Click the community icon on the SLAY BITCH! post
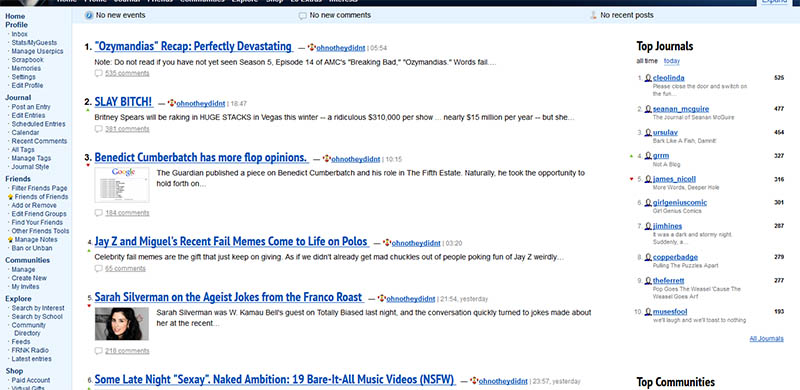Viewport: 800px width, 390px height. (x=172, y=103)
